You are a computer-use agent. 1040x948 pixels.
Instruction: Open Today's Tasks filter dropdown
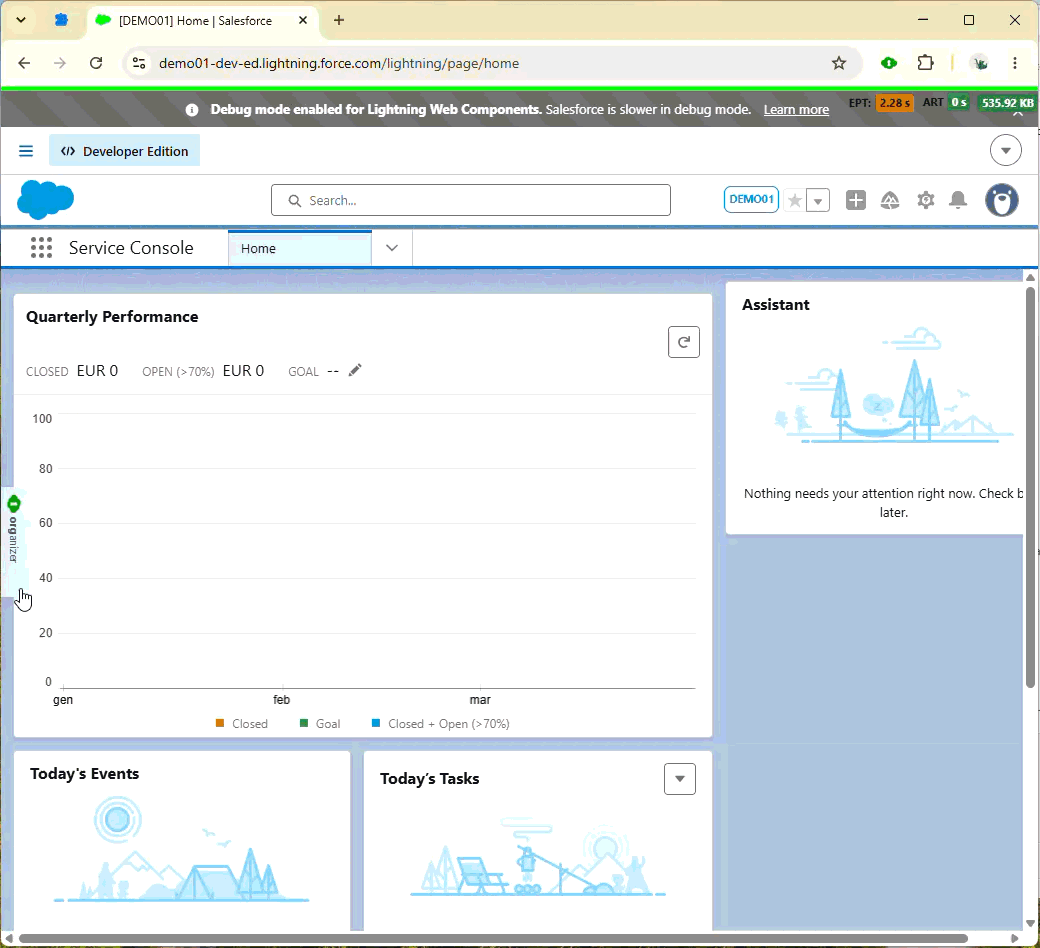point(679,779)
